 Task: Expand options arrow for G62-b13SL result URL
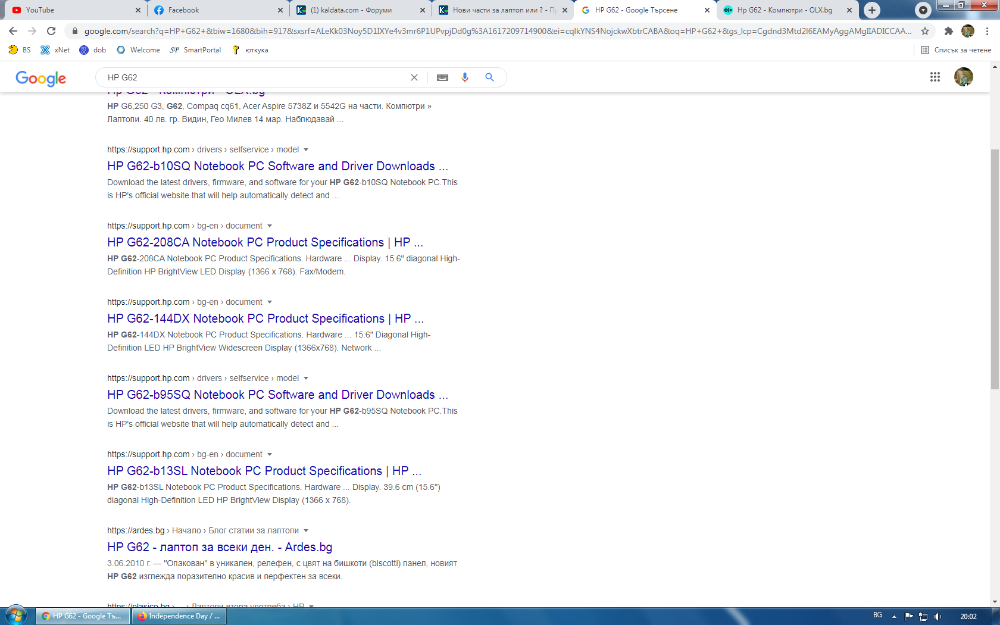(270, 455)
